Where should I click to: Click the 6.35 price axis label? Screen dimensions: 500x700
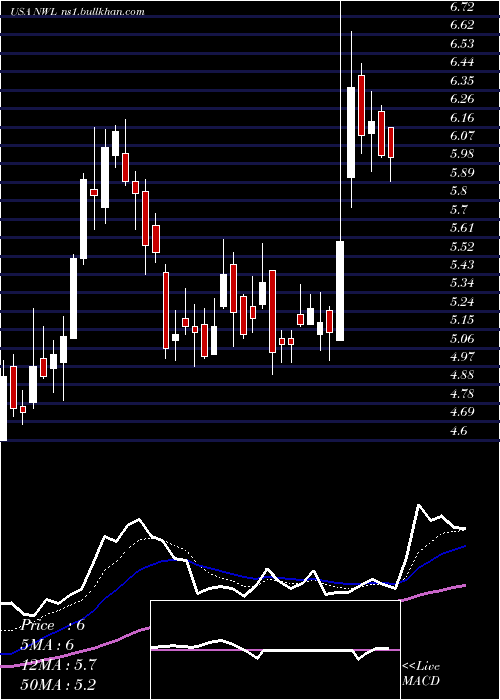(x=462, y=81)
